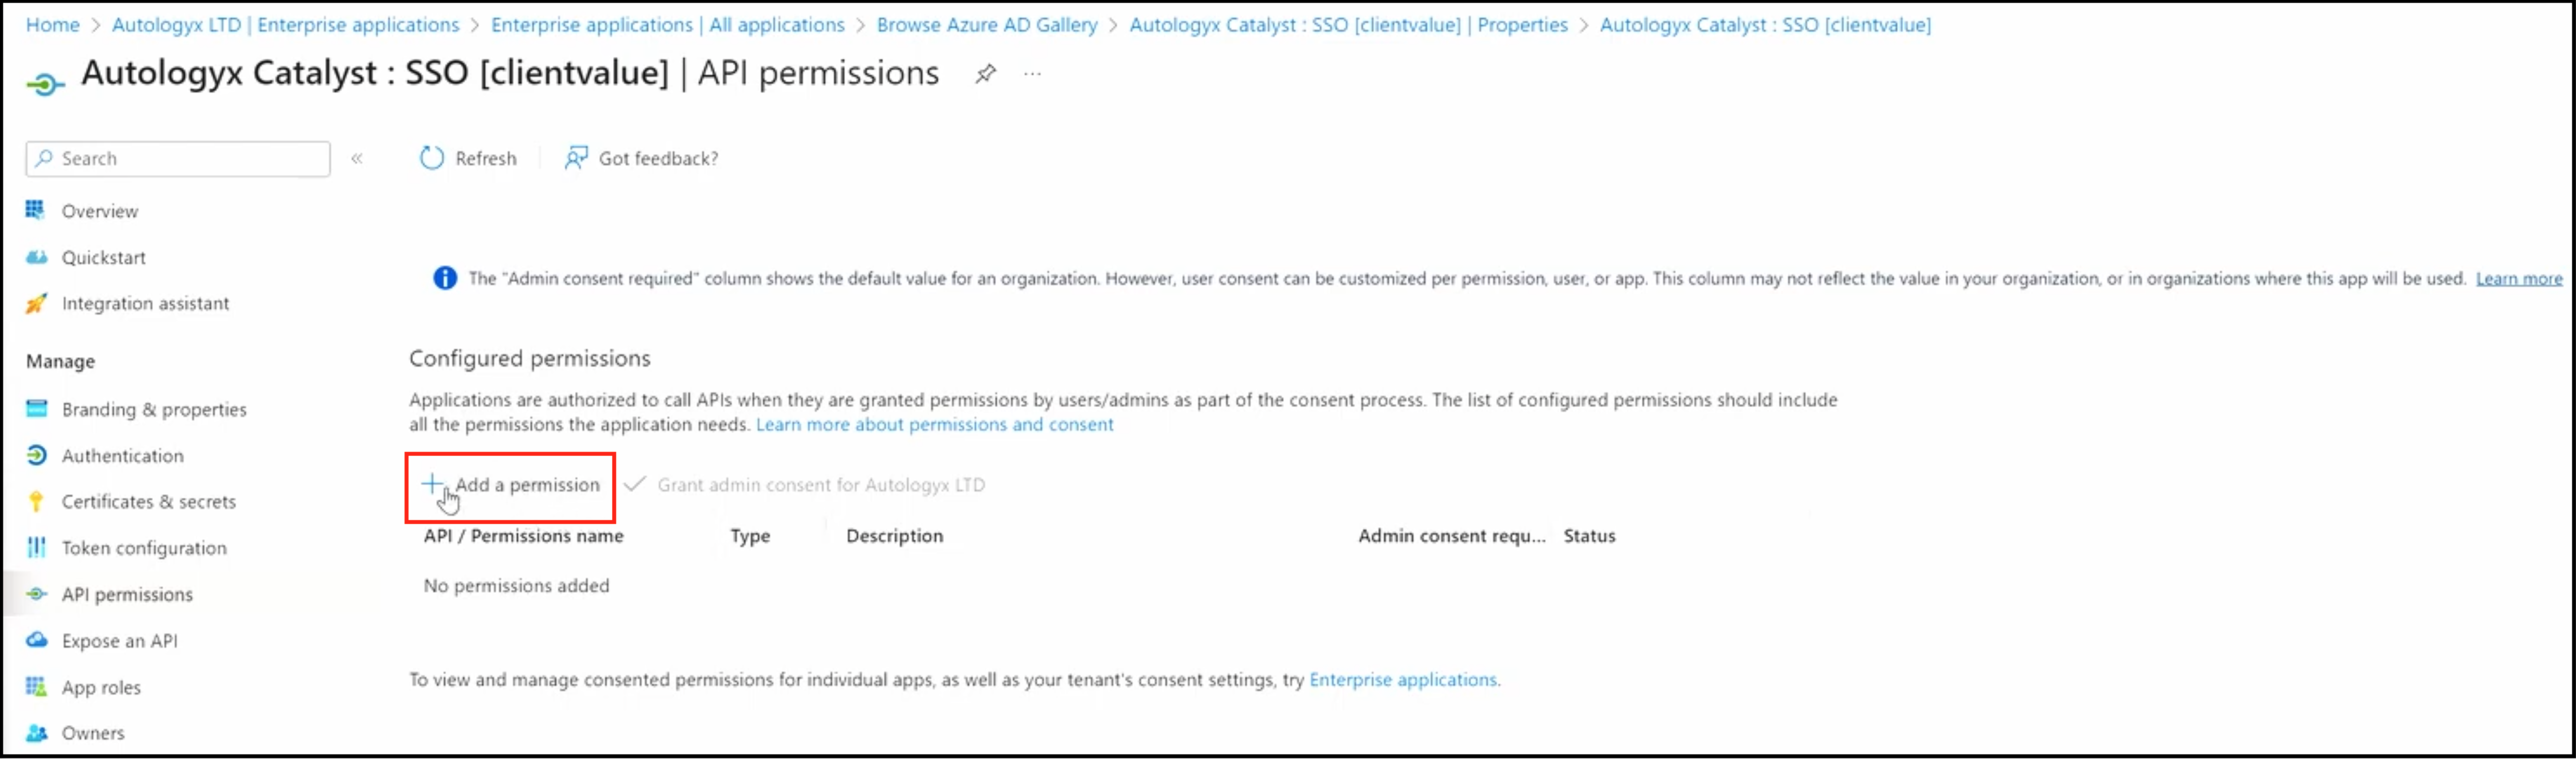Image resolution: width=2576 pixels, height=759 pixels.
Task: Click the Token configuration icon
Action: (36, 547)
